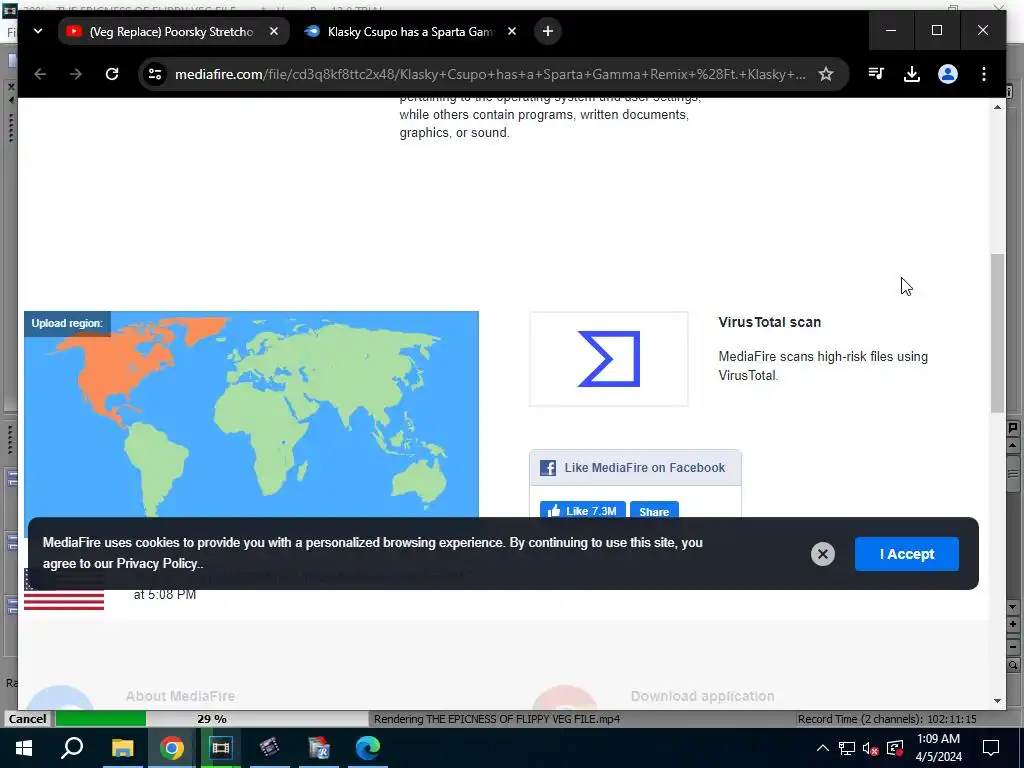Open a new Chrome tab
This screenshot has width=1024, height=768.
548,31
